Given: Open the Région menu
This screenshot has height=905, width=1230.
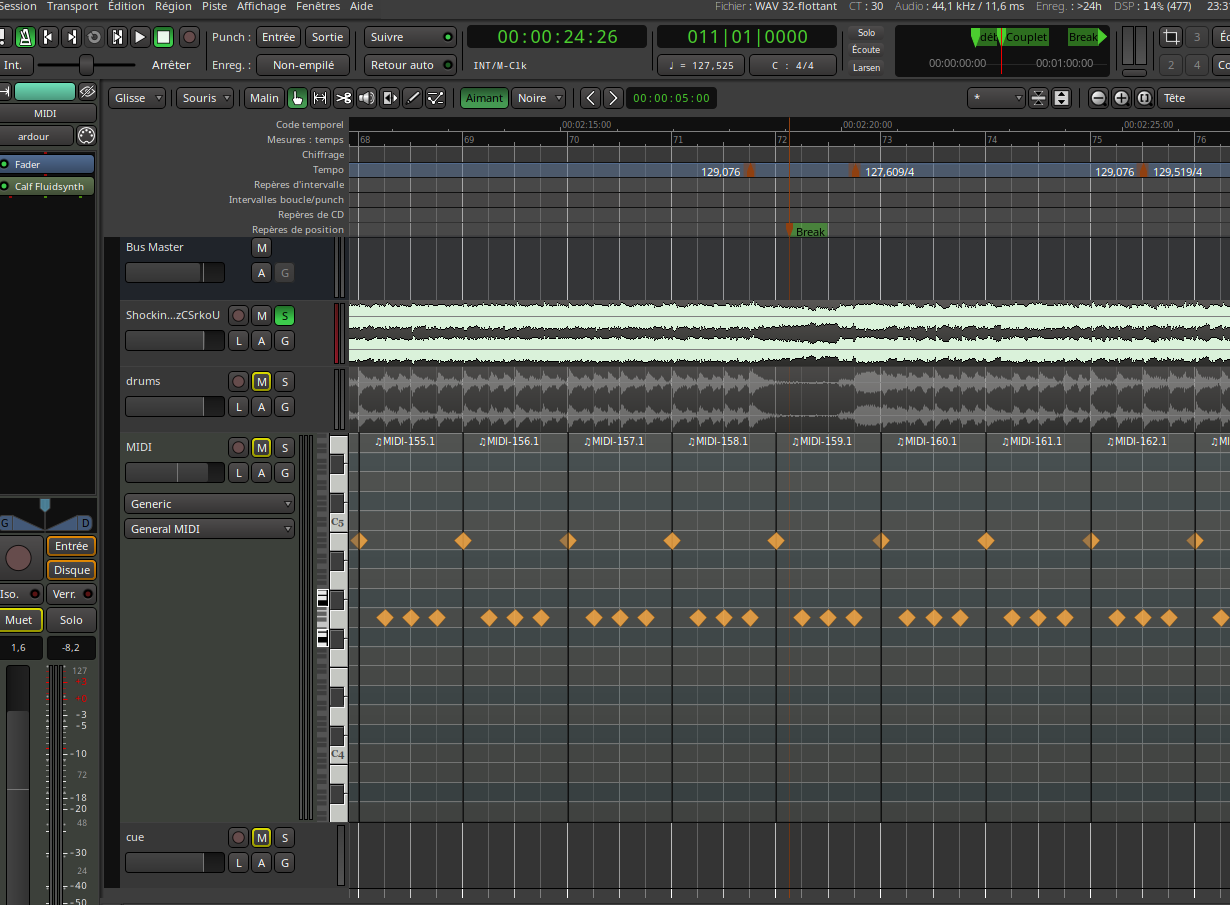Looking at the screenshot, I should click(173, 6).
